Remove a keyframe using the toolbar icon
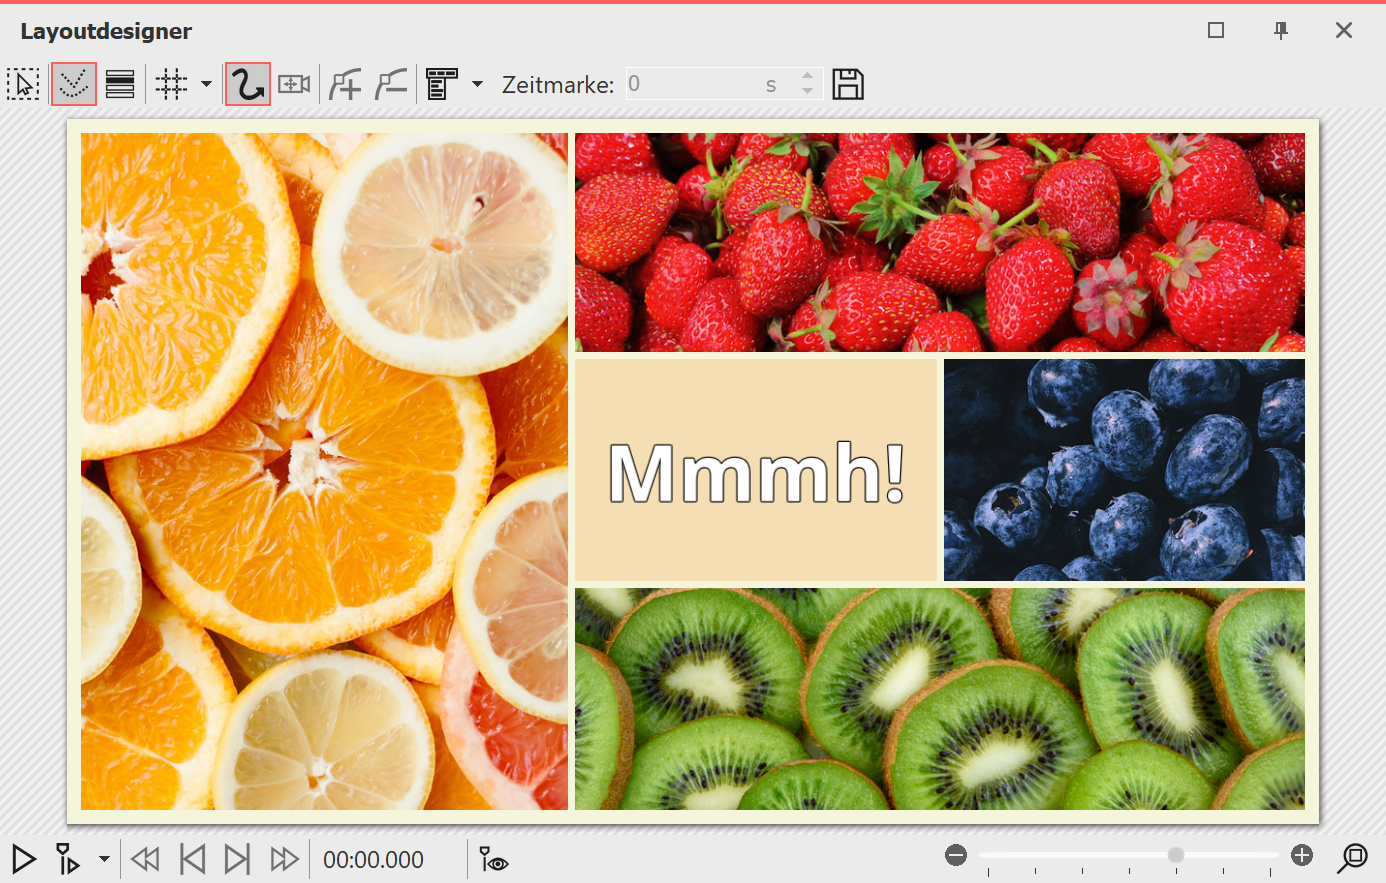Viewport: 1386px width, 883px height. click(391, 84)
